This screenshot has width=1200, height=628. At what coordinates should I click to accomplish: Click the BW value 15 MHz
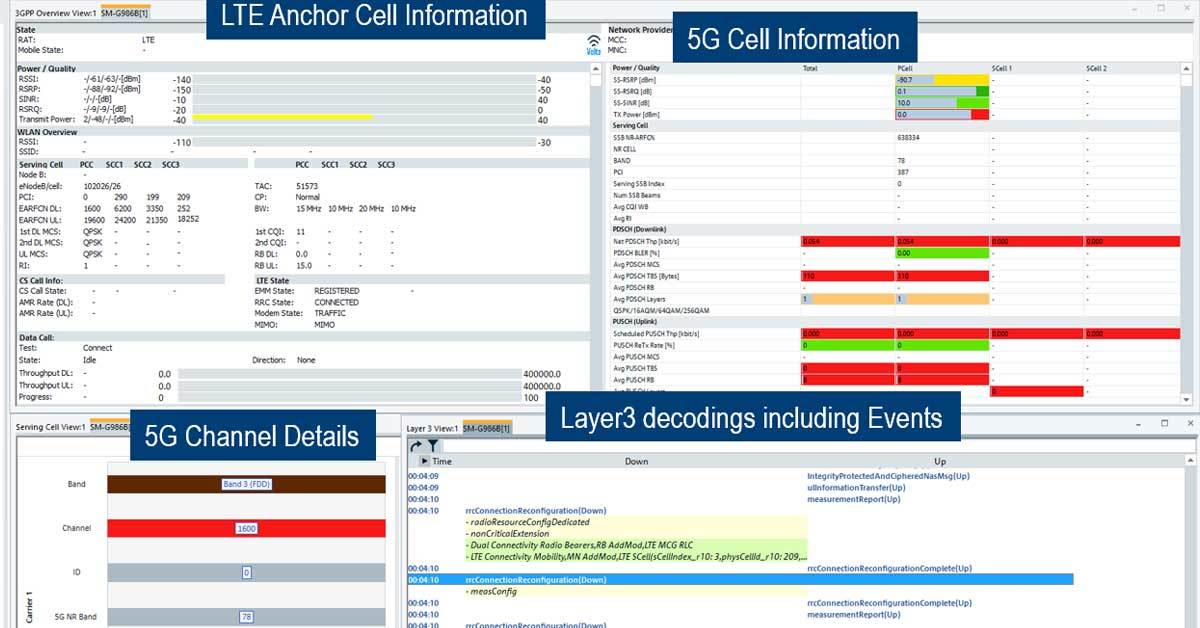pos(309,208)
